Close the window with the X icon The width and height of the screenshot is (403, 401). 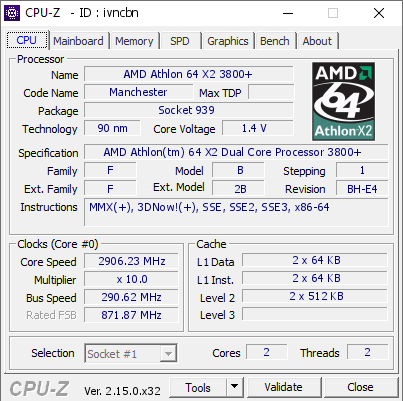tap(379, 13)
